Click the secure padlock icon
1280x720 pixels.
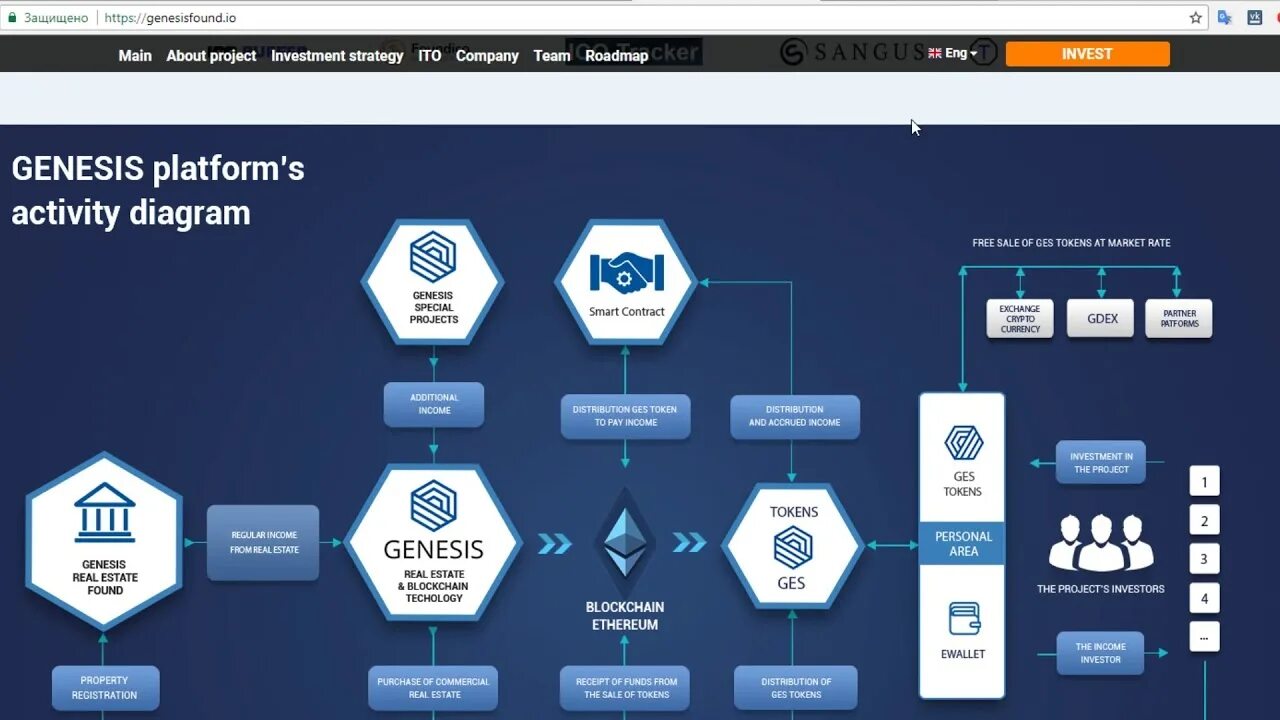tap(13, 18)
